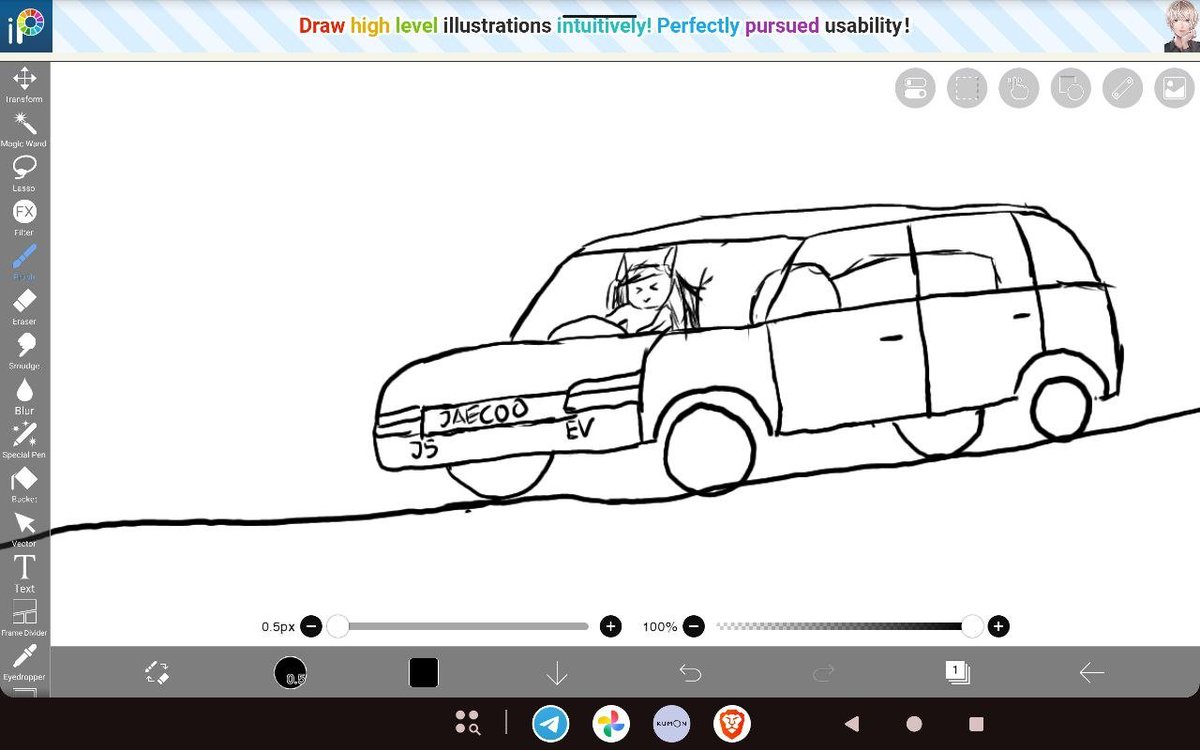This screenshot has height=750, width=1200.
Task: Increase brush thickness with plus button
Action: (610, 627)
